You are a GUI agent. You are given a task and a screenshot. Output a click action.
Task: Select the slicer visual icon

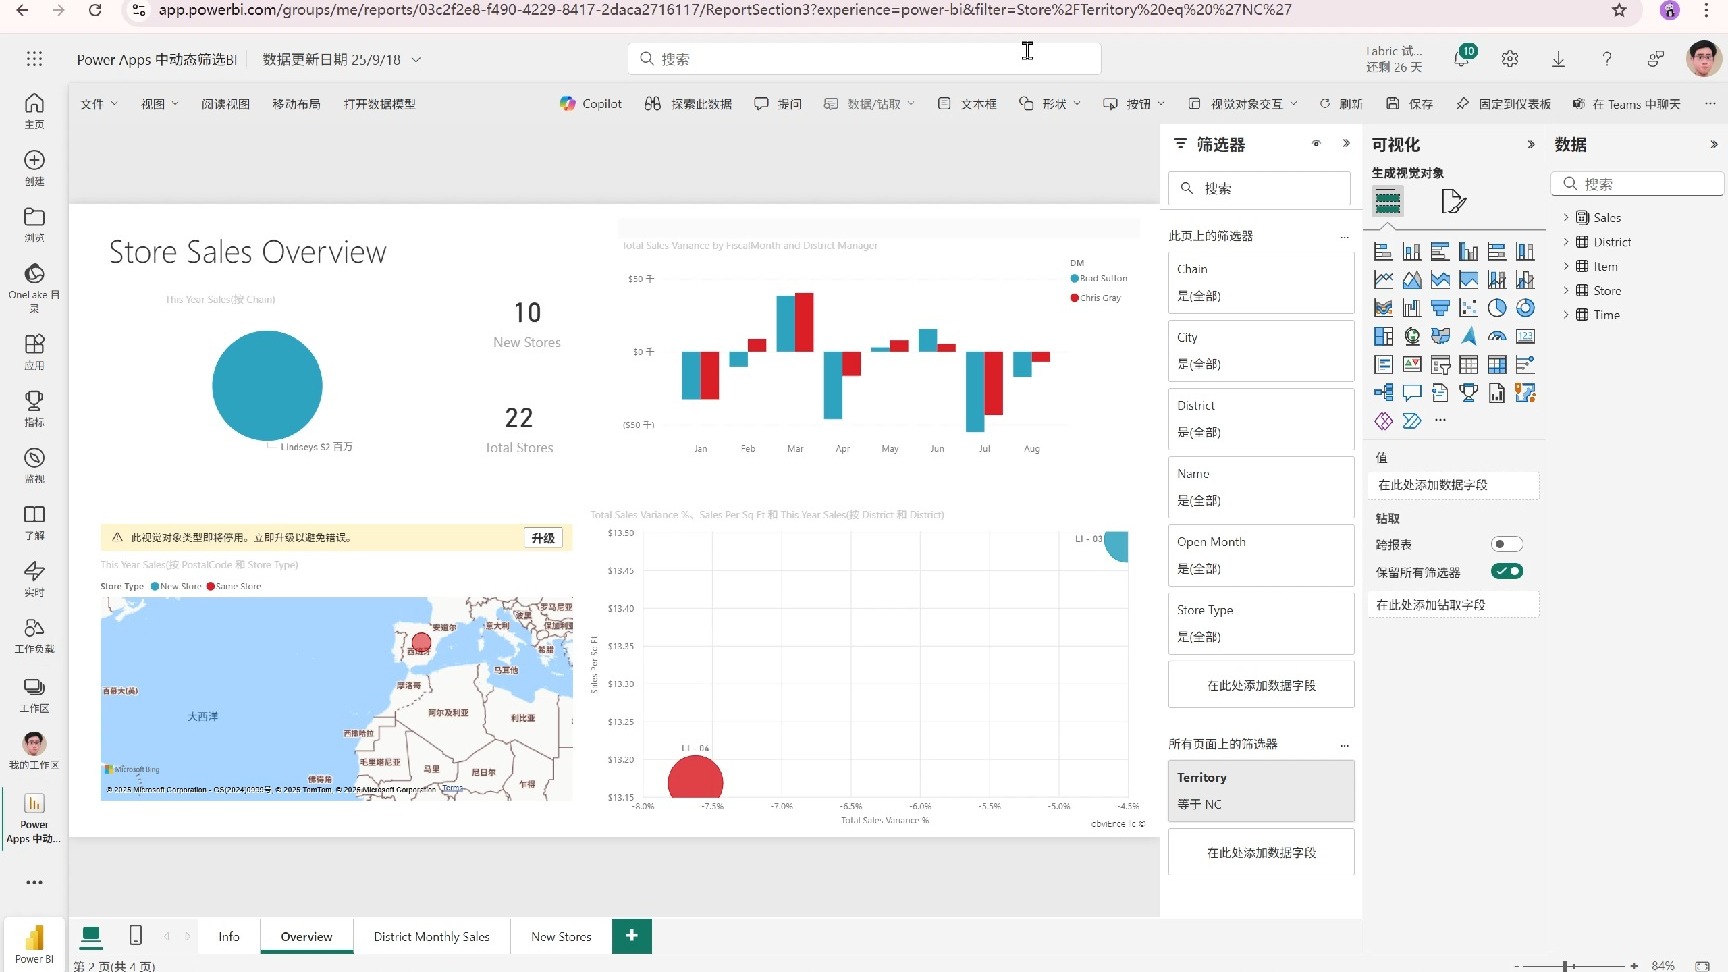(x=1441, y=364)
